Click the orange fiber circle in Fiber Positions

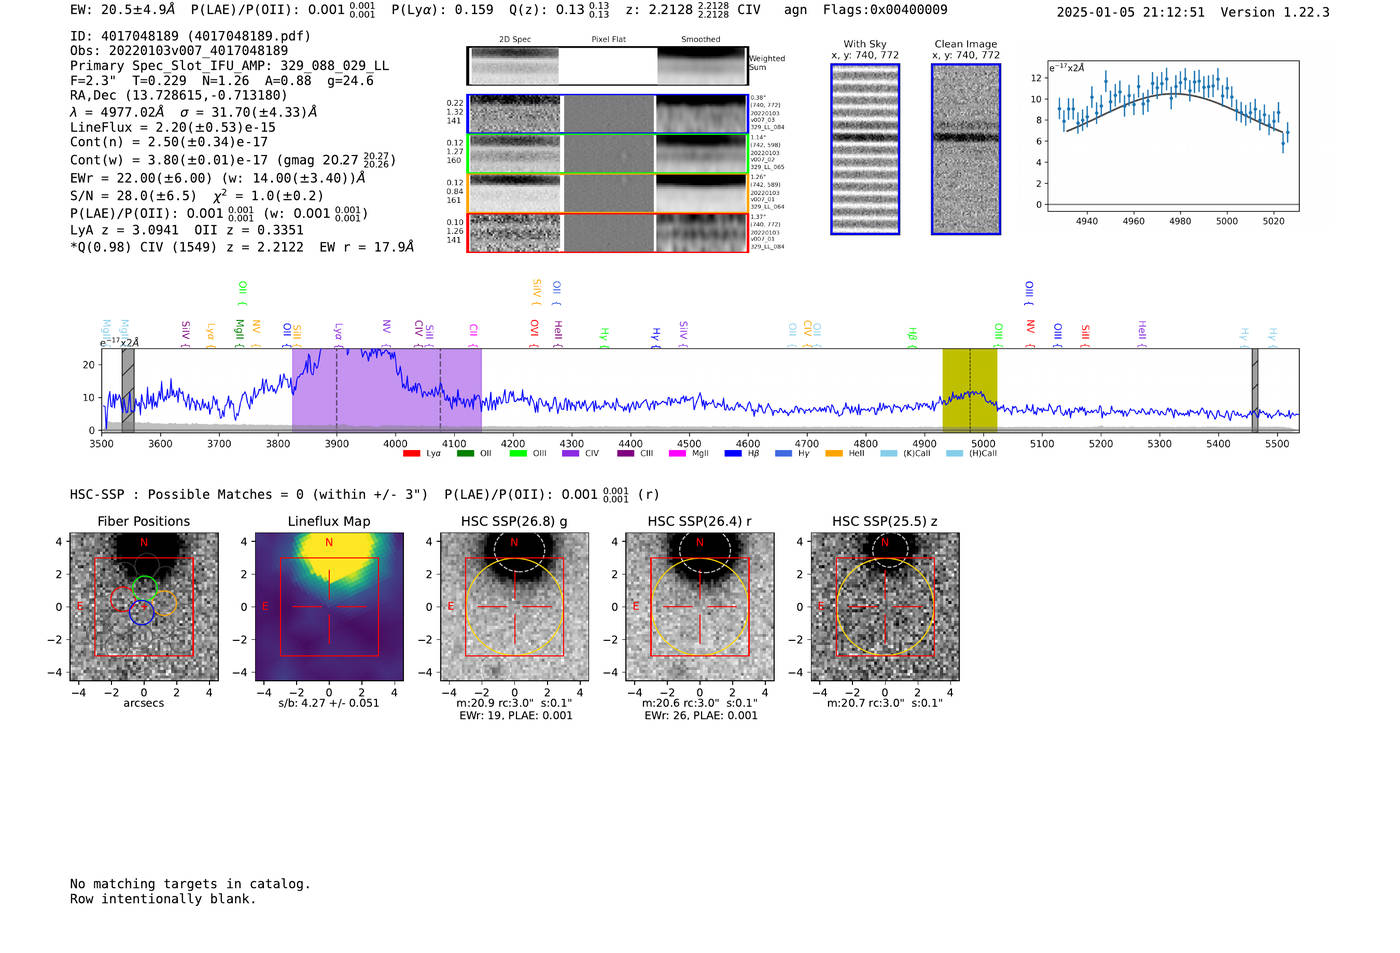click(x=164, y=602)
